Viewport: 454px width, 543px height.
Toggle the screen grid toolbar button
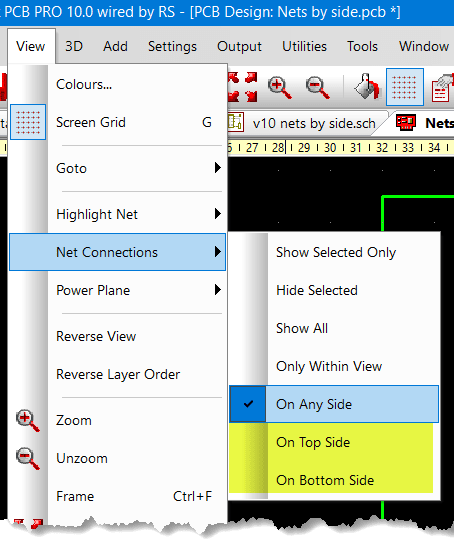pos(405,87)
